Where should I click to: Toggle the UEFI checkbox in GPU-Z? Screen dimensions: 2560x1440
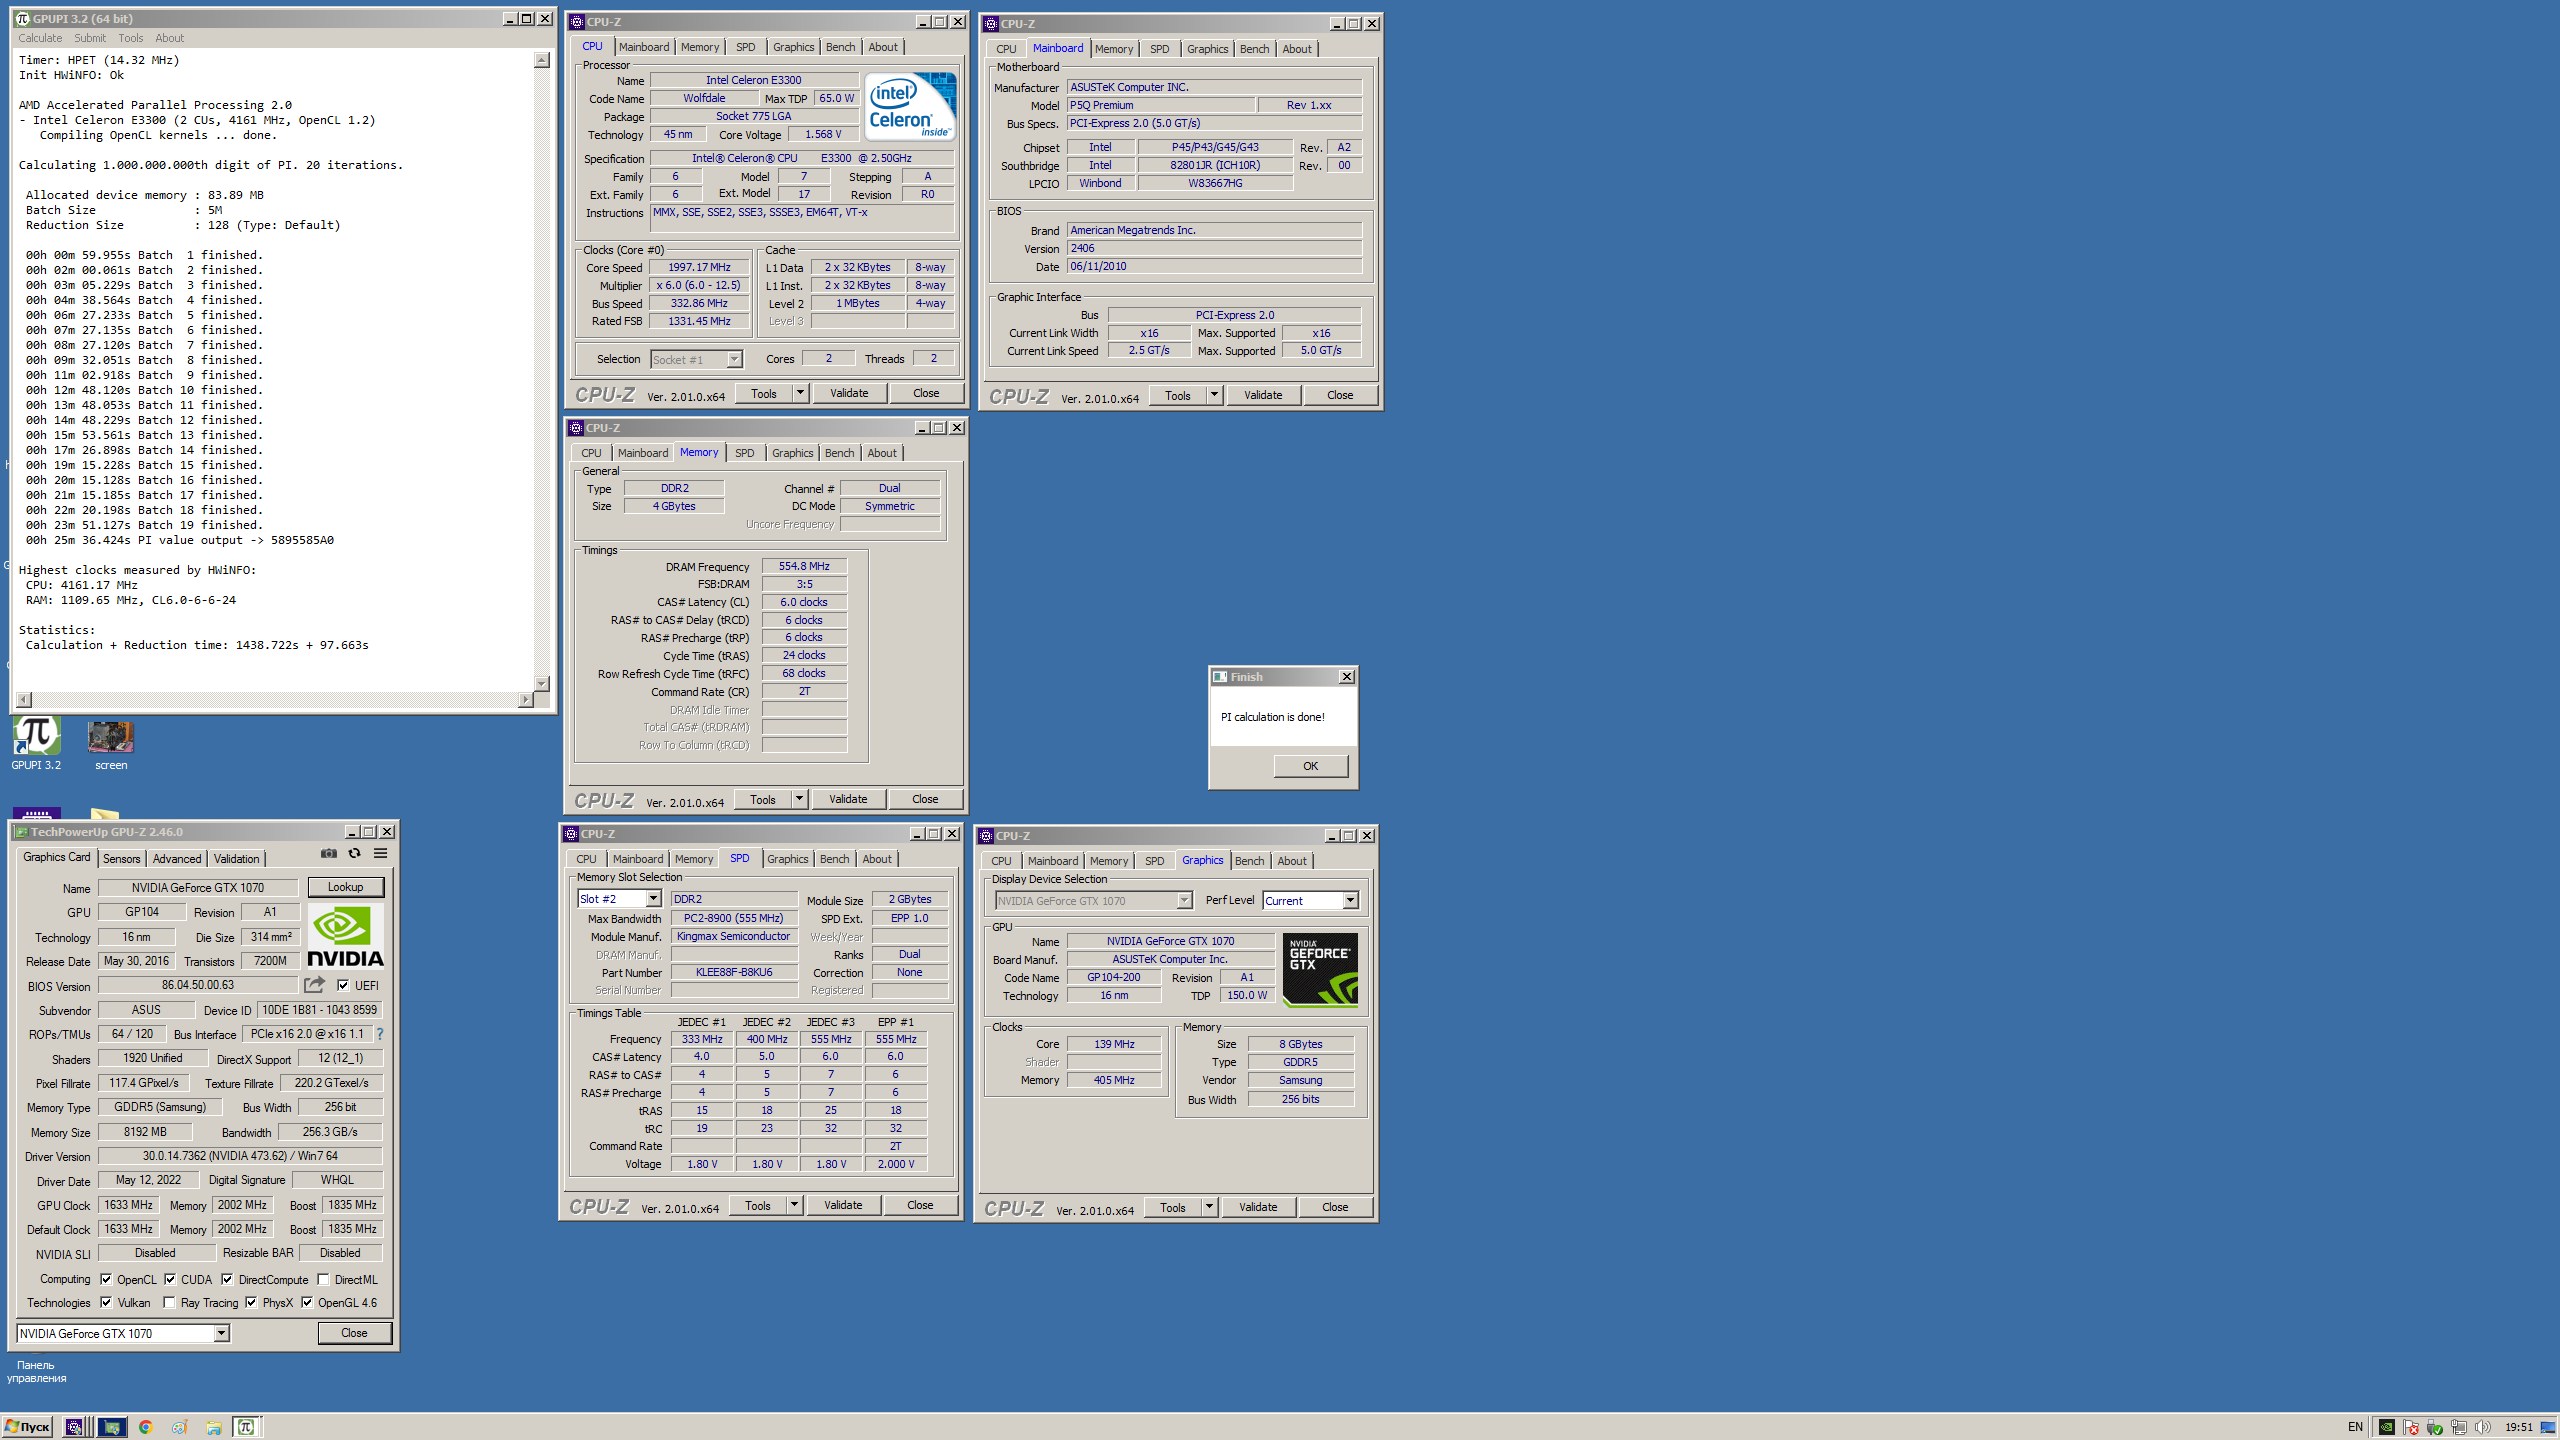343,985
